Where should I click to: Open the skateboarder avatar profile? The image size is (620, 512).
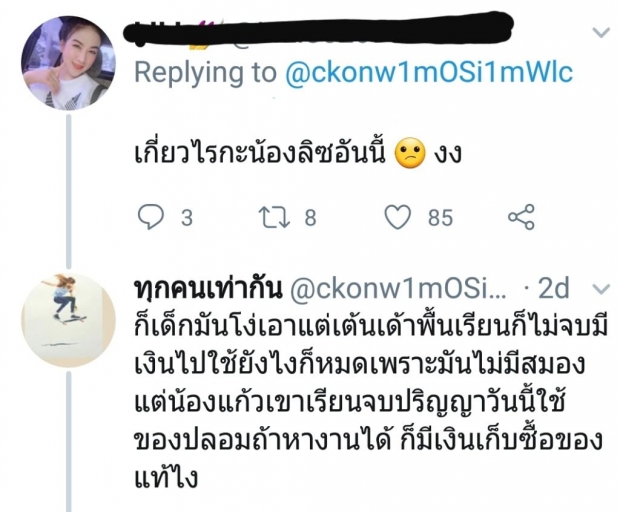[68, 320]
